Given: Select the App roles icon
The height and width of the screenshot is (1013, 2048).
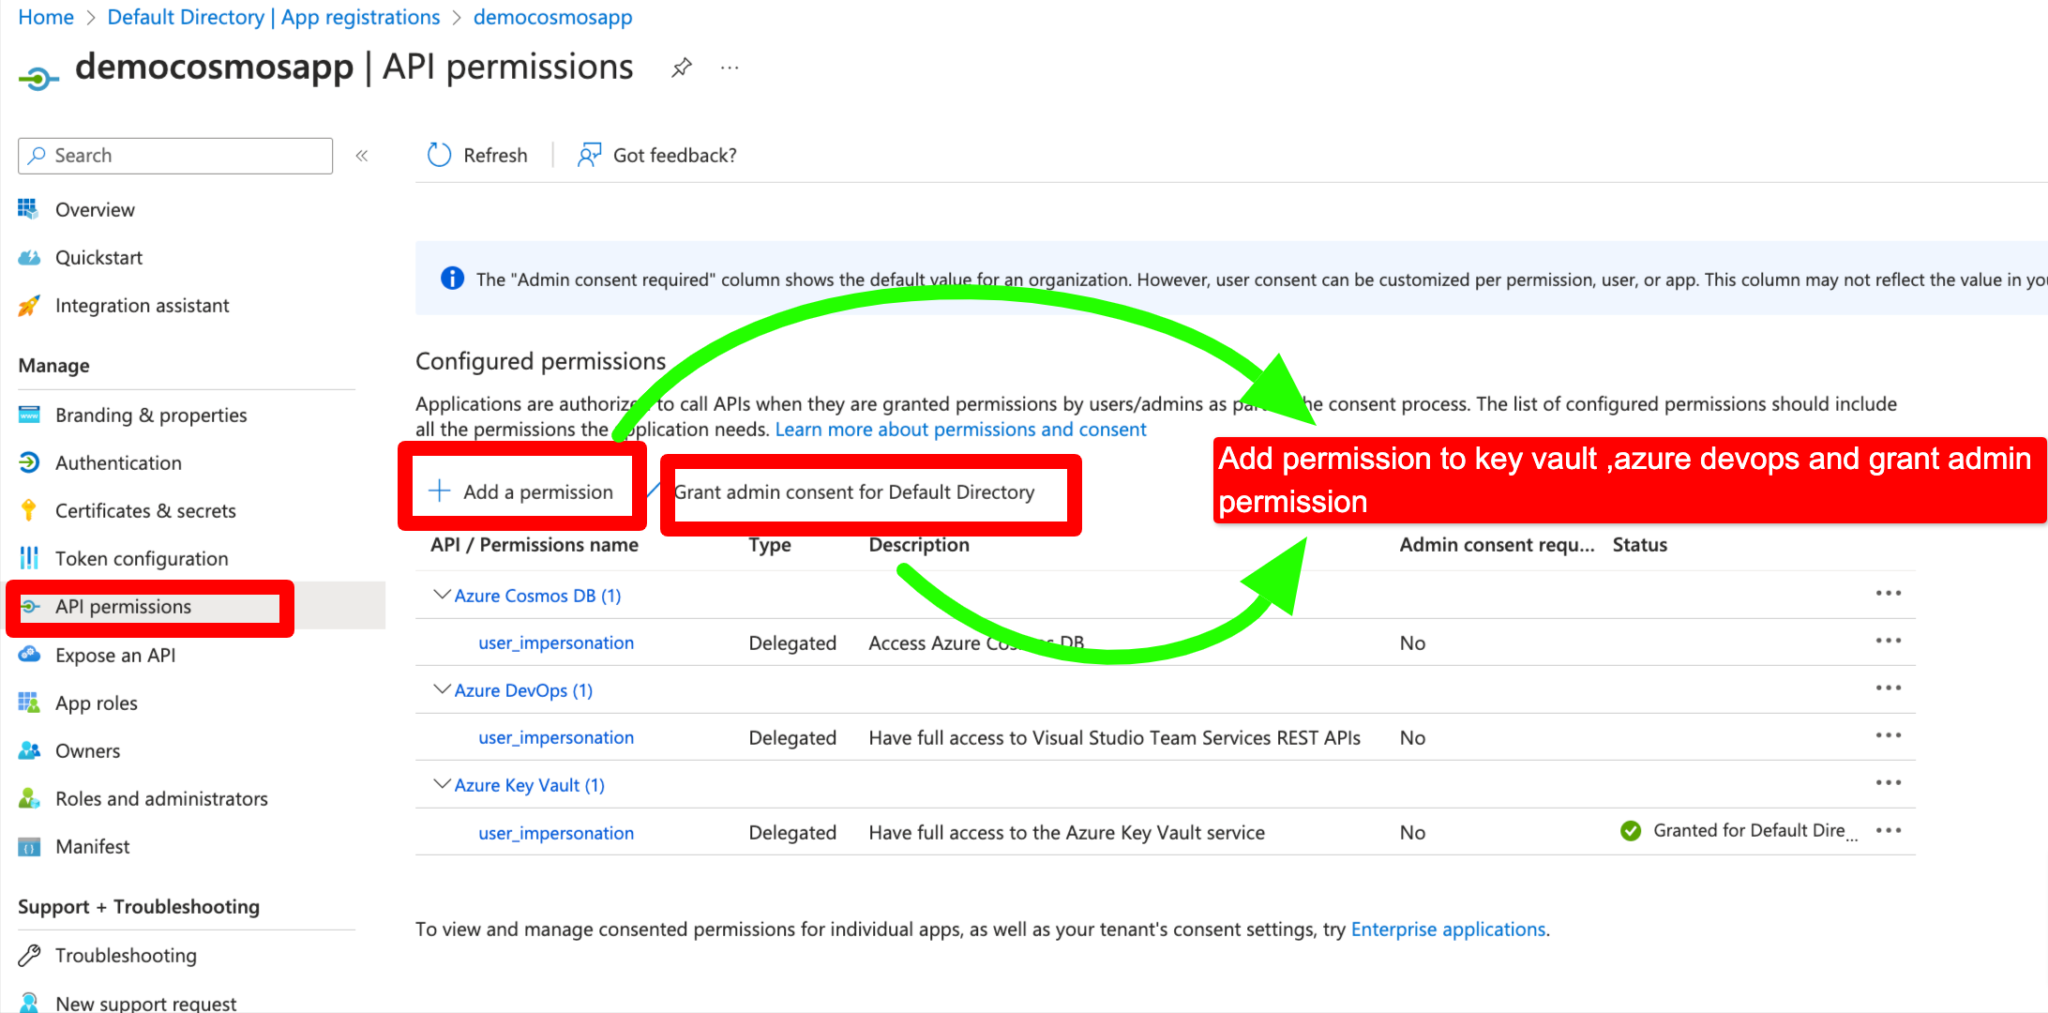Looking at the screenshot, I should (x=29, y=702).
